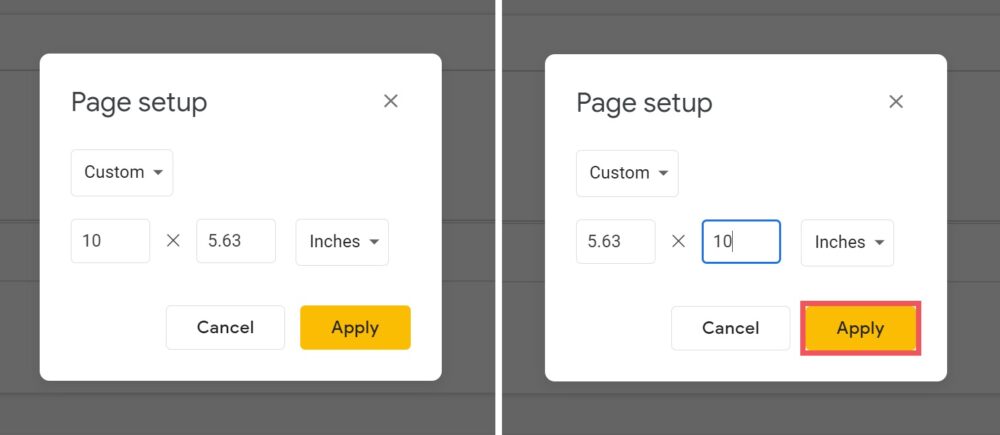The height and width of the screenshot is (435, 1000).
Task: Click Apply in the left dialog
Action: [355, 327]
